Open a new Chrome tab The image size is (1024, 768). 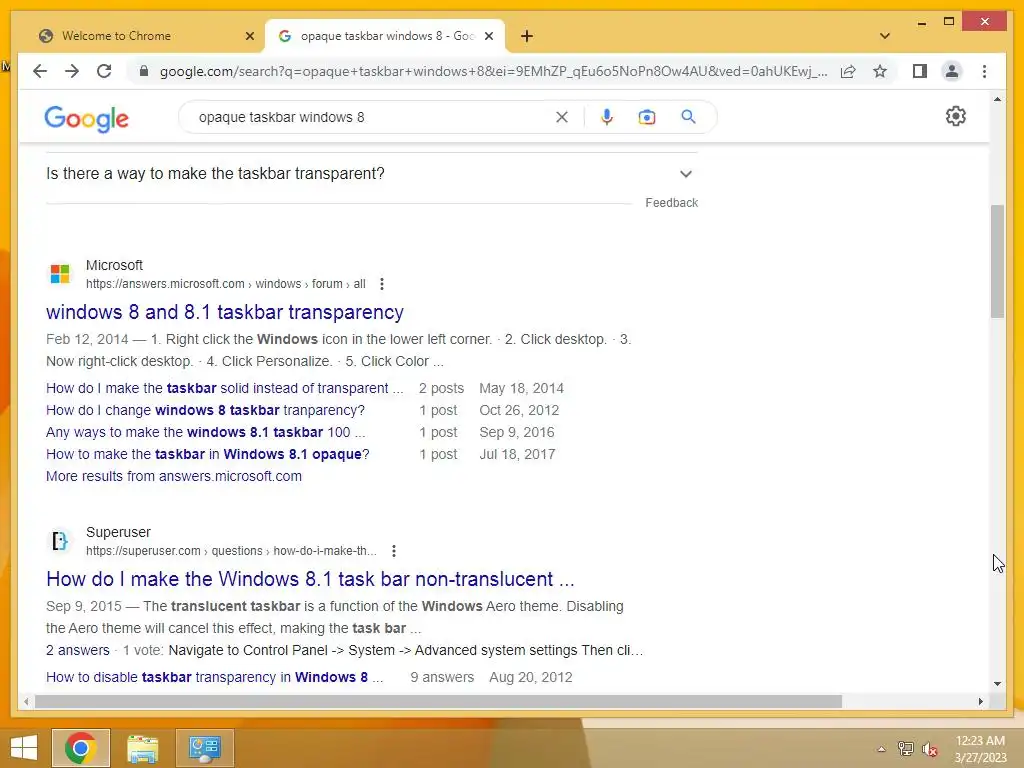click(527, 36)
